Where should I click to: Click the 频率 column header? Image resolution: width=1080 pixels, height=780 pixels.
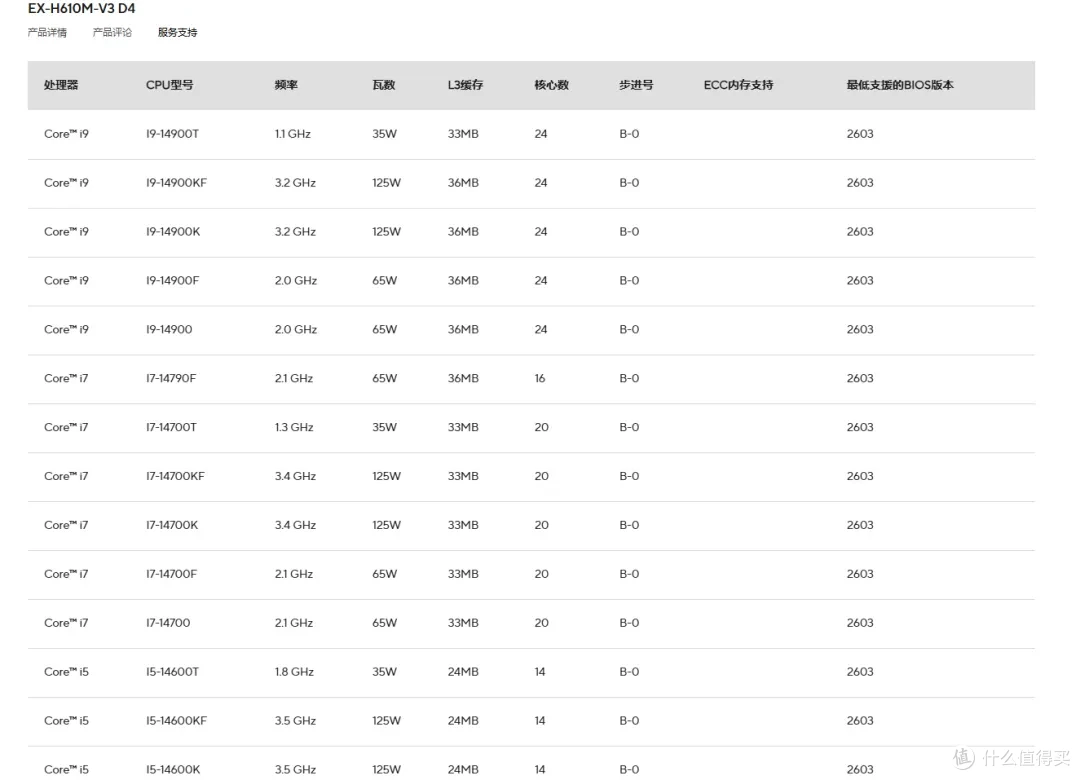[286, 85]
